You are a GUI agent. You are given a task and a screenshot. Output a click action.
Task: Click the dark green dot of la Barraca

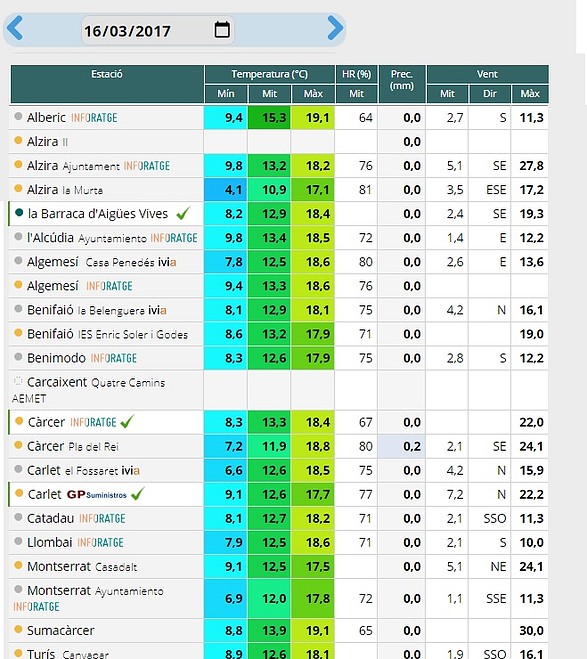pyautogui.click(x=19, y=213)
